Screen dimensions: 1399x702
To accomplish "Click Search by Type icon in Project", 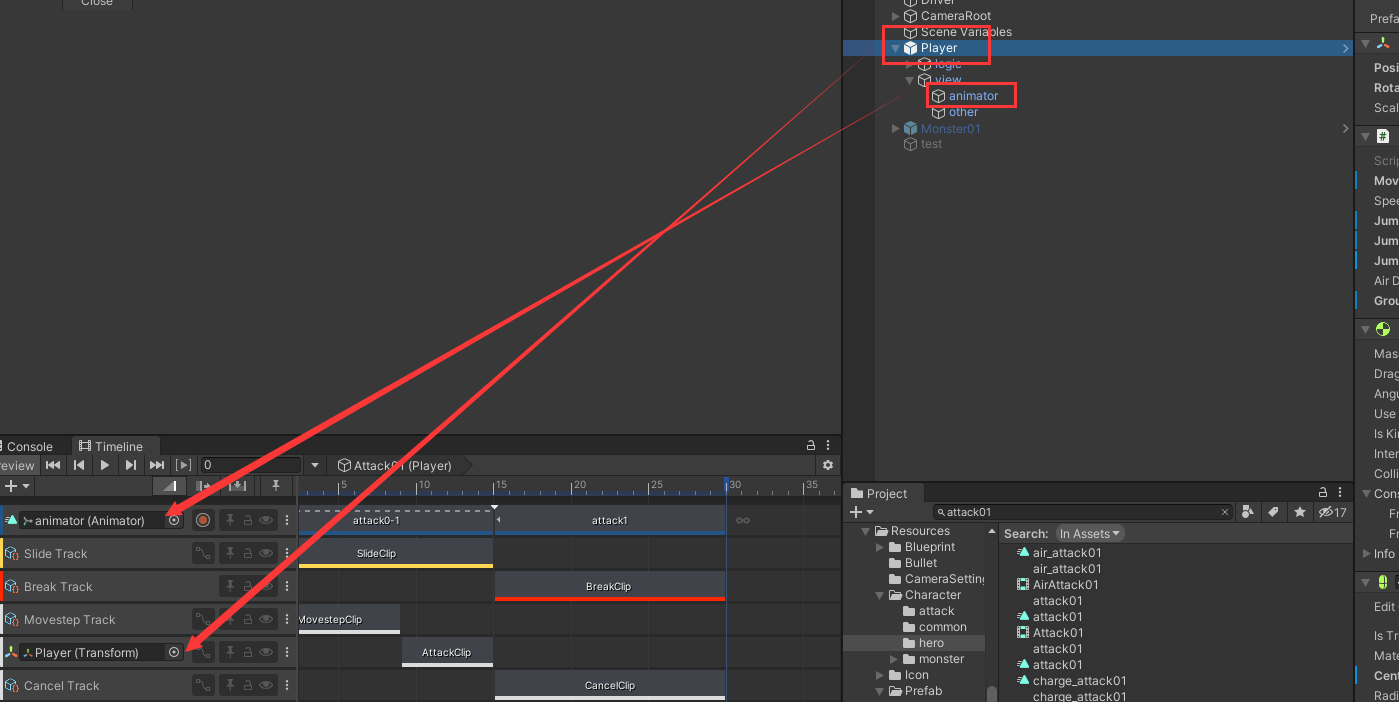I will (x=1247, y=512).
